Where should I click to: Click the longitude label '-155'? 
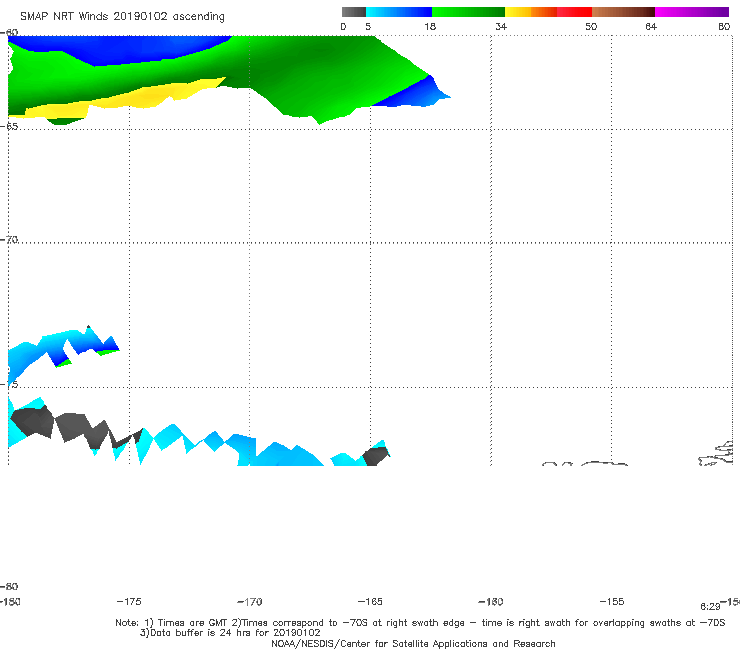click(612, 601)
